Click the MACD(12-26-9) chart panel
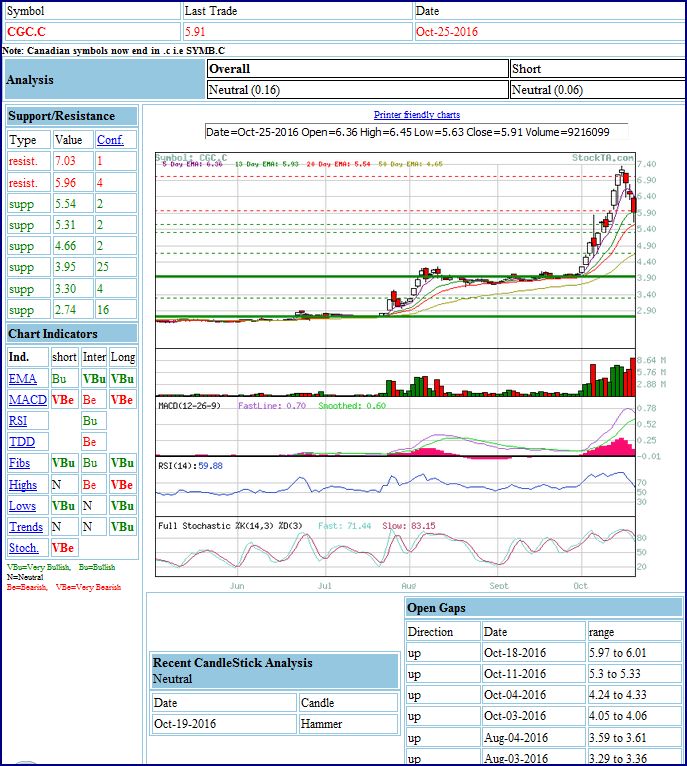 (395, 432)
